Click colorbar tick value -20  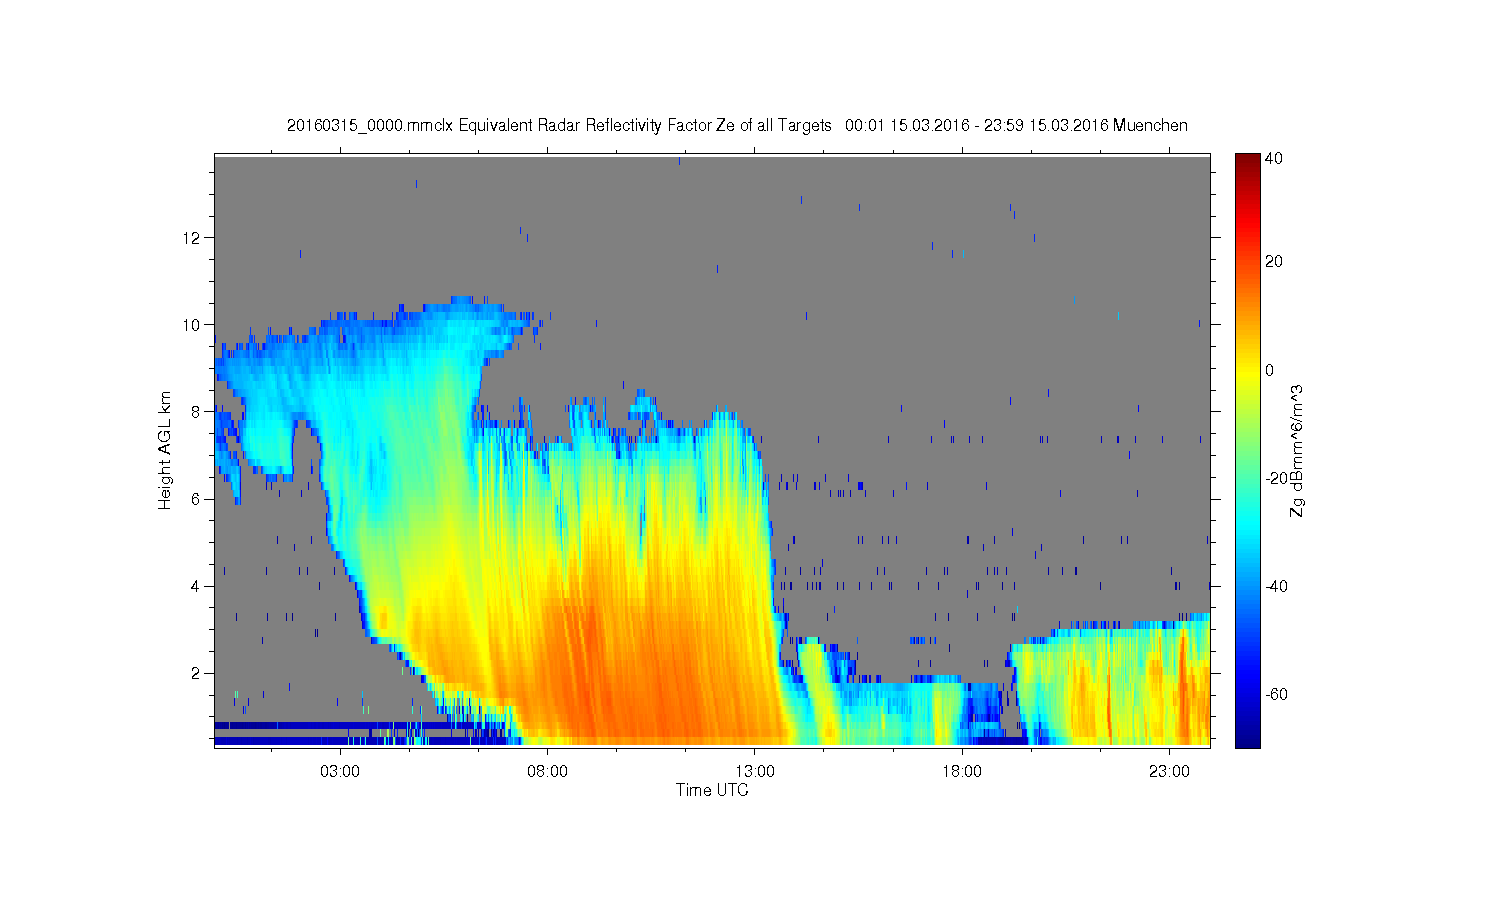1276,478
